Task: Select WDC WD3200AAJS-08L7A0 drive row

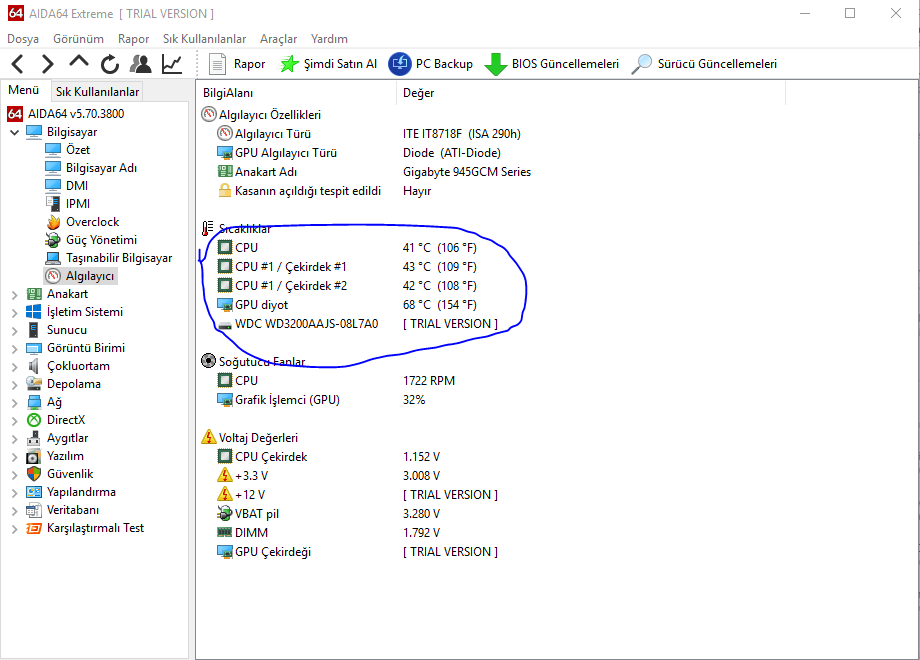Action: pos(357,324)
